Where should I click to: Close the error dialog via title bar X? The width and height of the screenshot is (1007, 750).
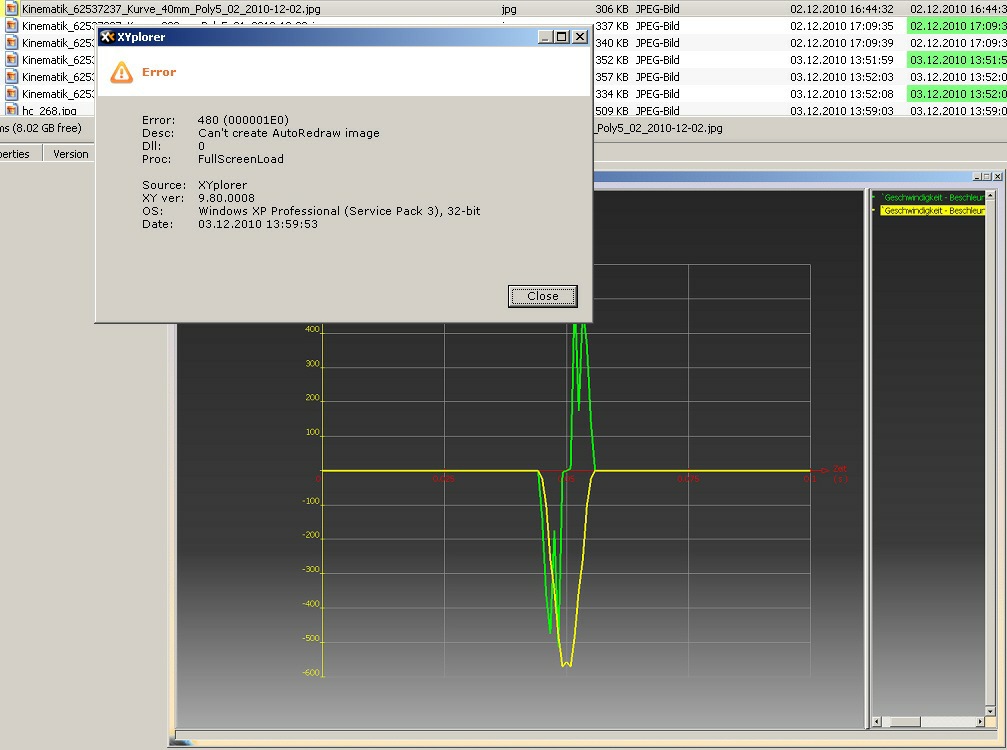coord(579,37)
